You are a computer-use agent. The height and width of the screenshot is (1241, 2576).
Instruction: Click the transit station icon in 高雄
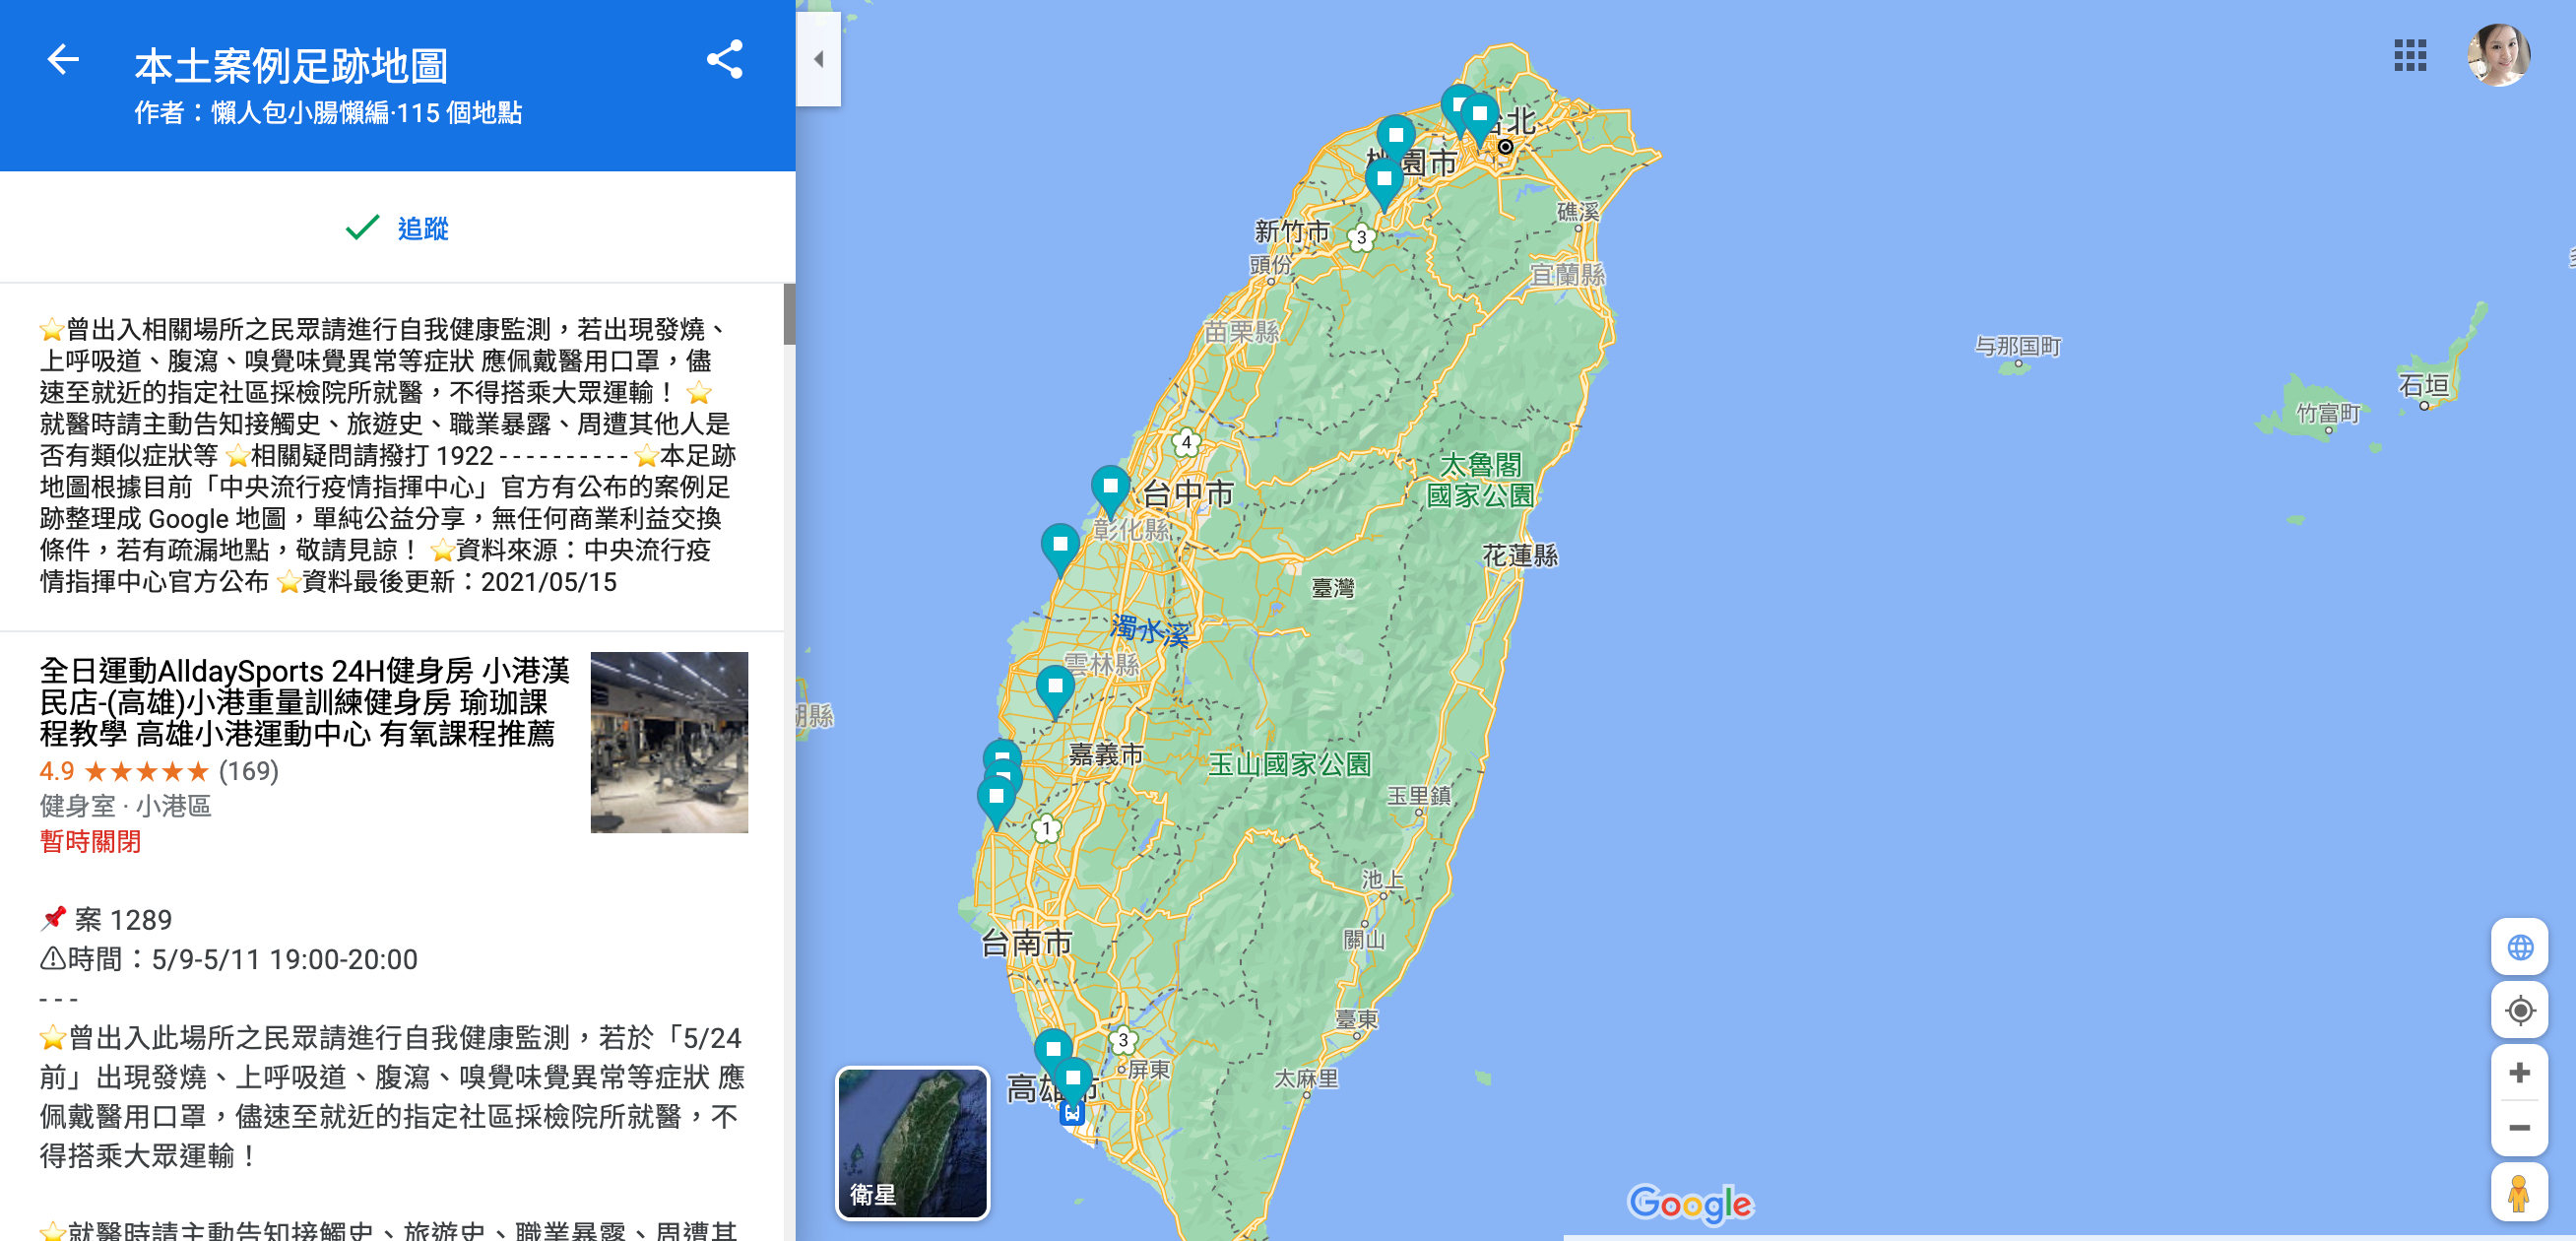(1071, 1112)
